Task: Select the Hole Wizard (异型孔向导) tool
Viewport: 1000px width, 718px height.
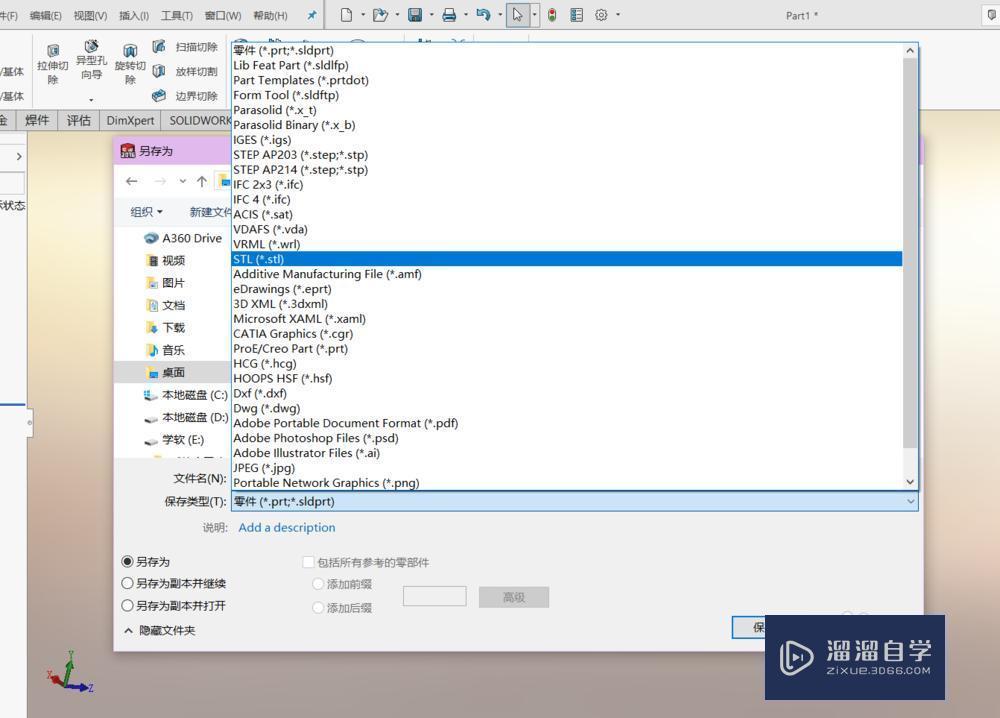Action: 91,60
